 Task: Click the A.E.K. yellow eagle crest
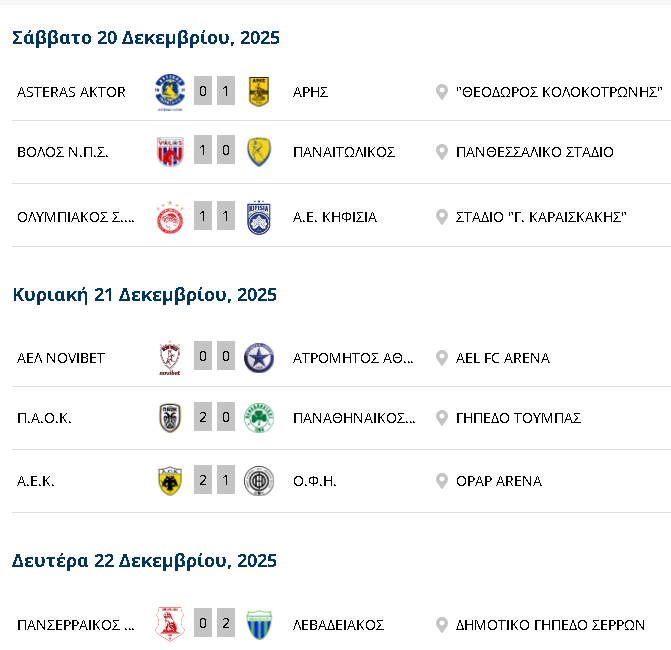coord(170,481)
